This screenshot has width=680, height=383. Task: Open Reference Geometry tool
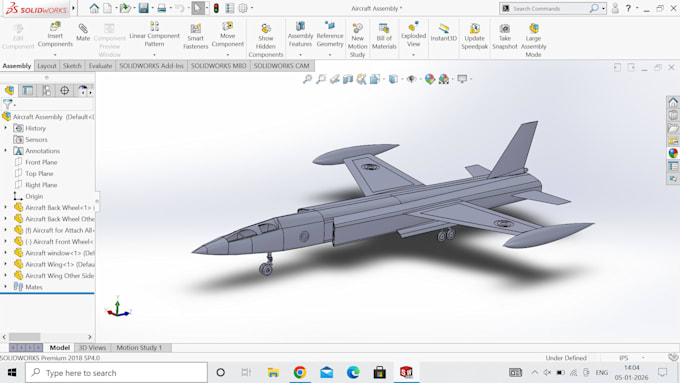330,35
